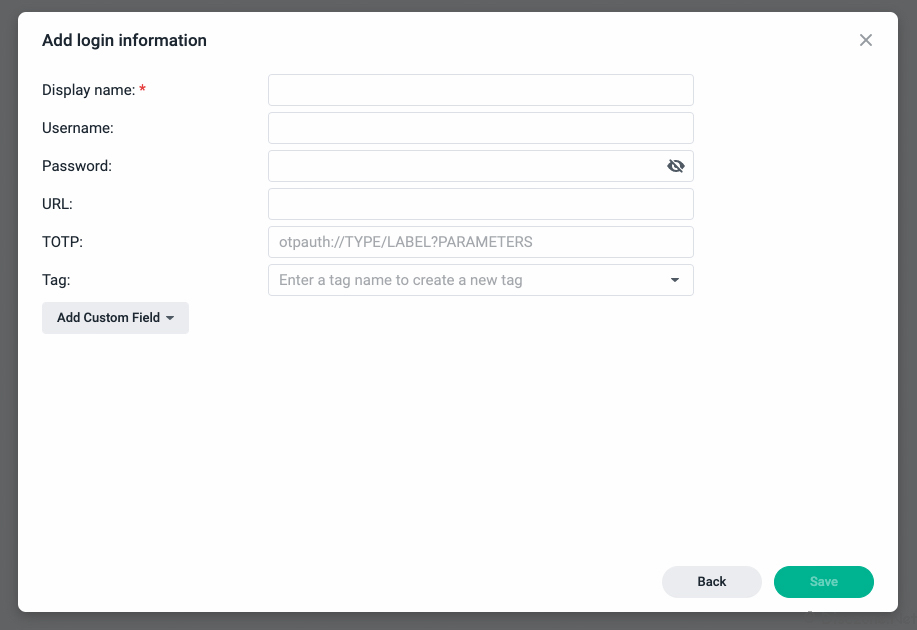The width and height of the screenshot is (917, 630).
Task: Toggle password visibility with the eye icon
Action: (x=675, y=166)
